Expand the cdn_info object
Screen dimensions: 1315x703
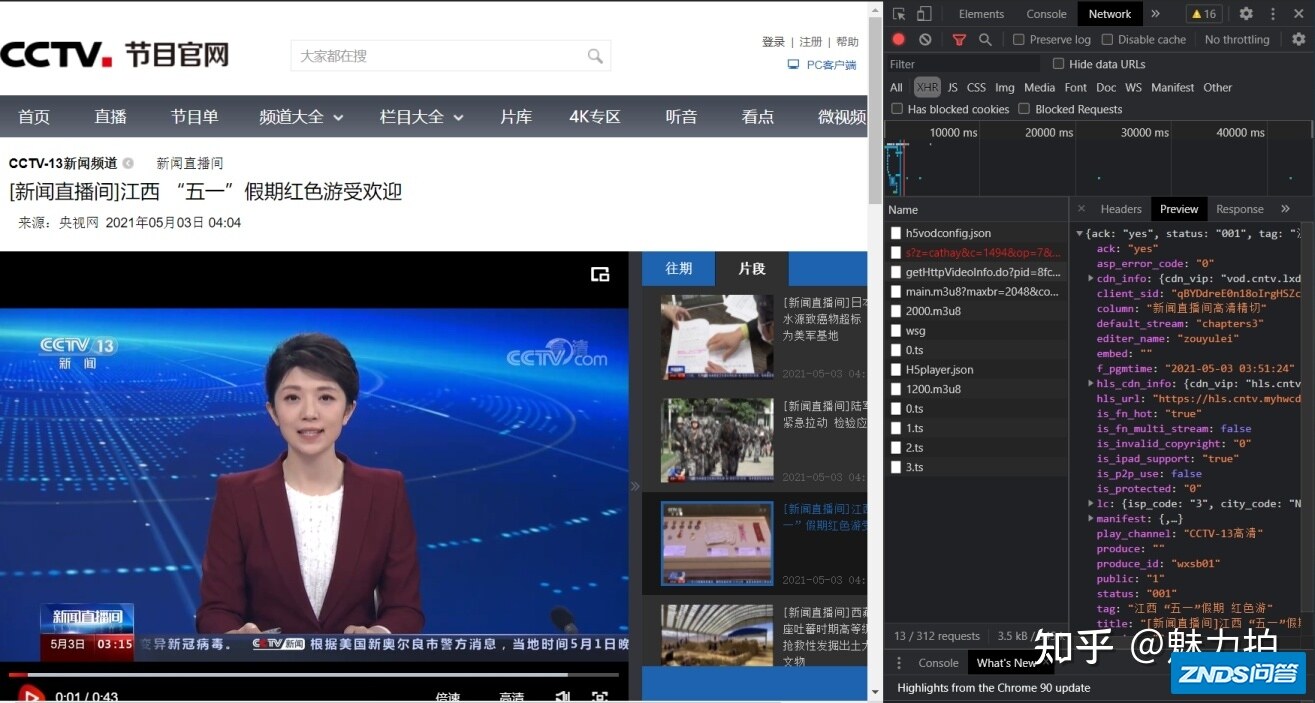[x=1091, y=278]
